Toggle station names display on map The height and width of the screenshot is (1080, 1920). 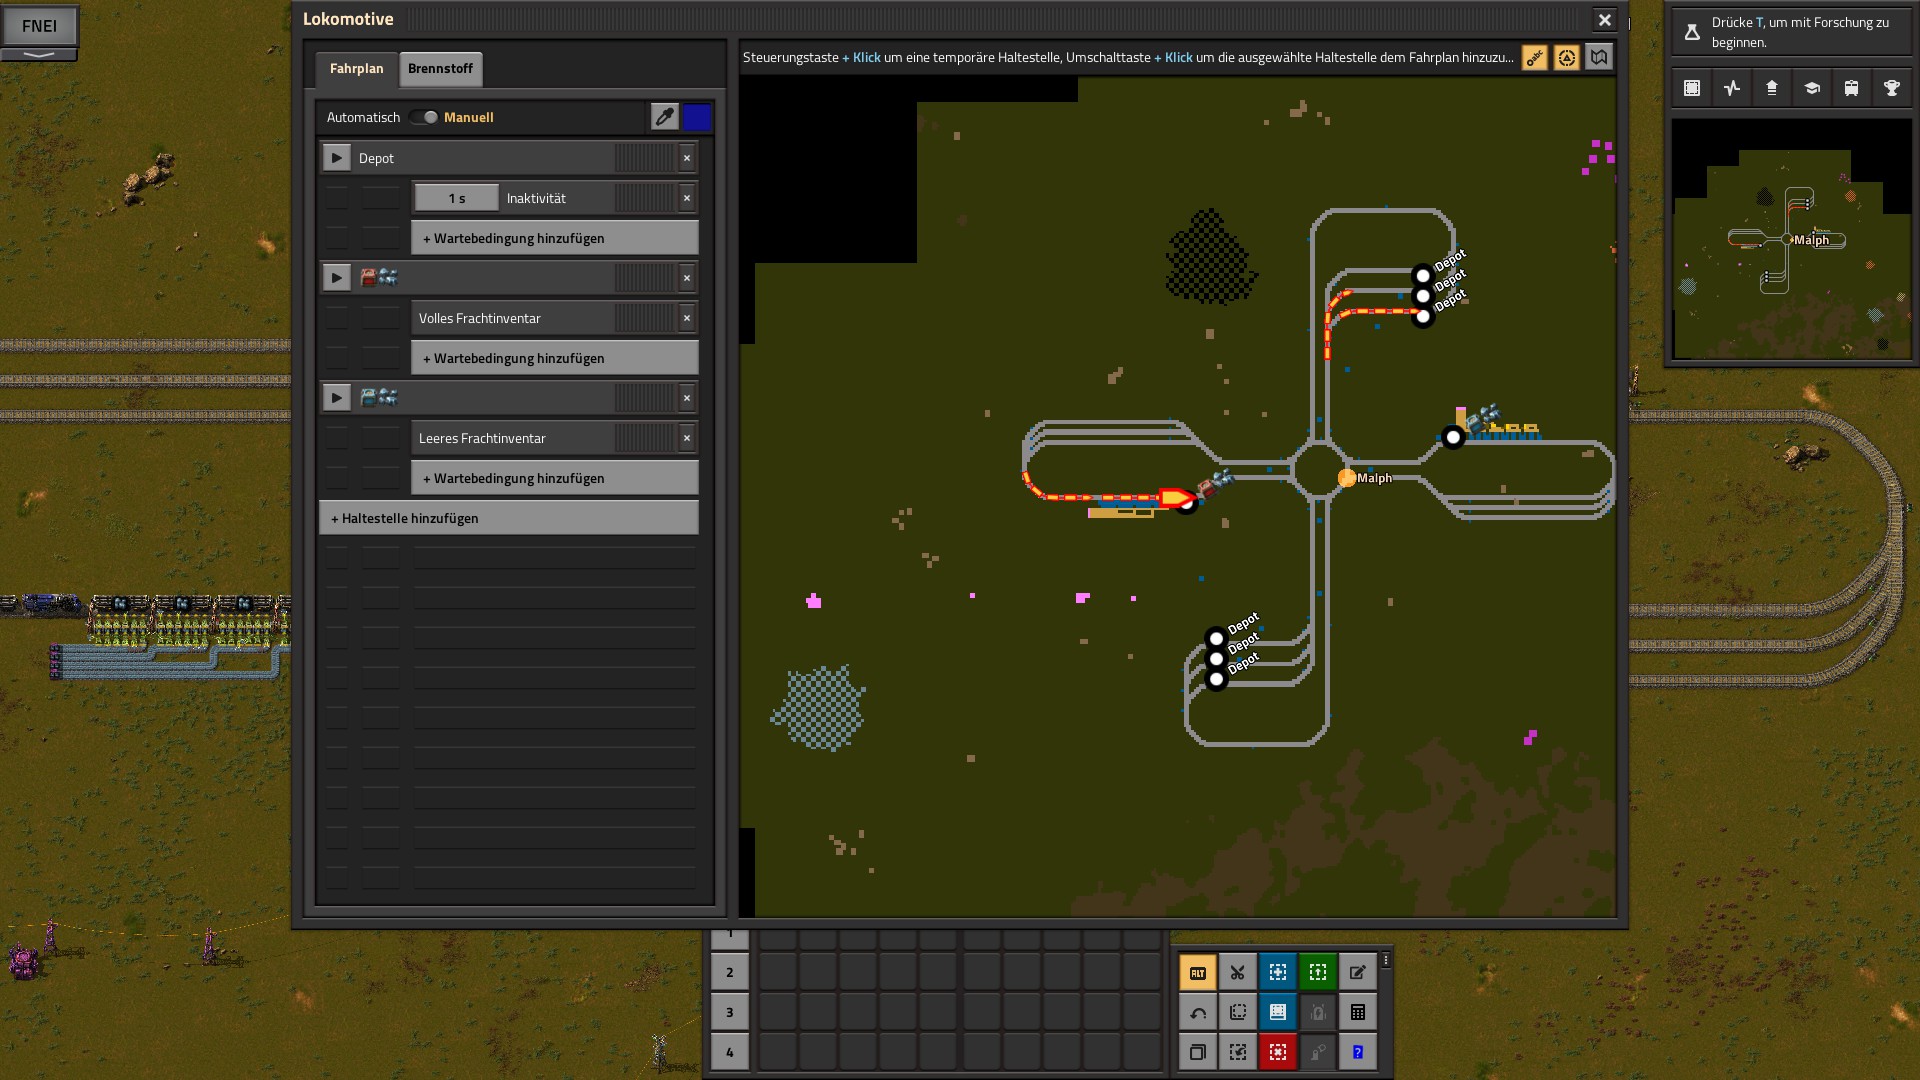[x=1534, y=58]
